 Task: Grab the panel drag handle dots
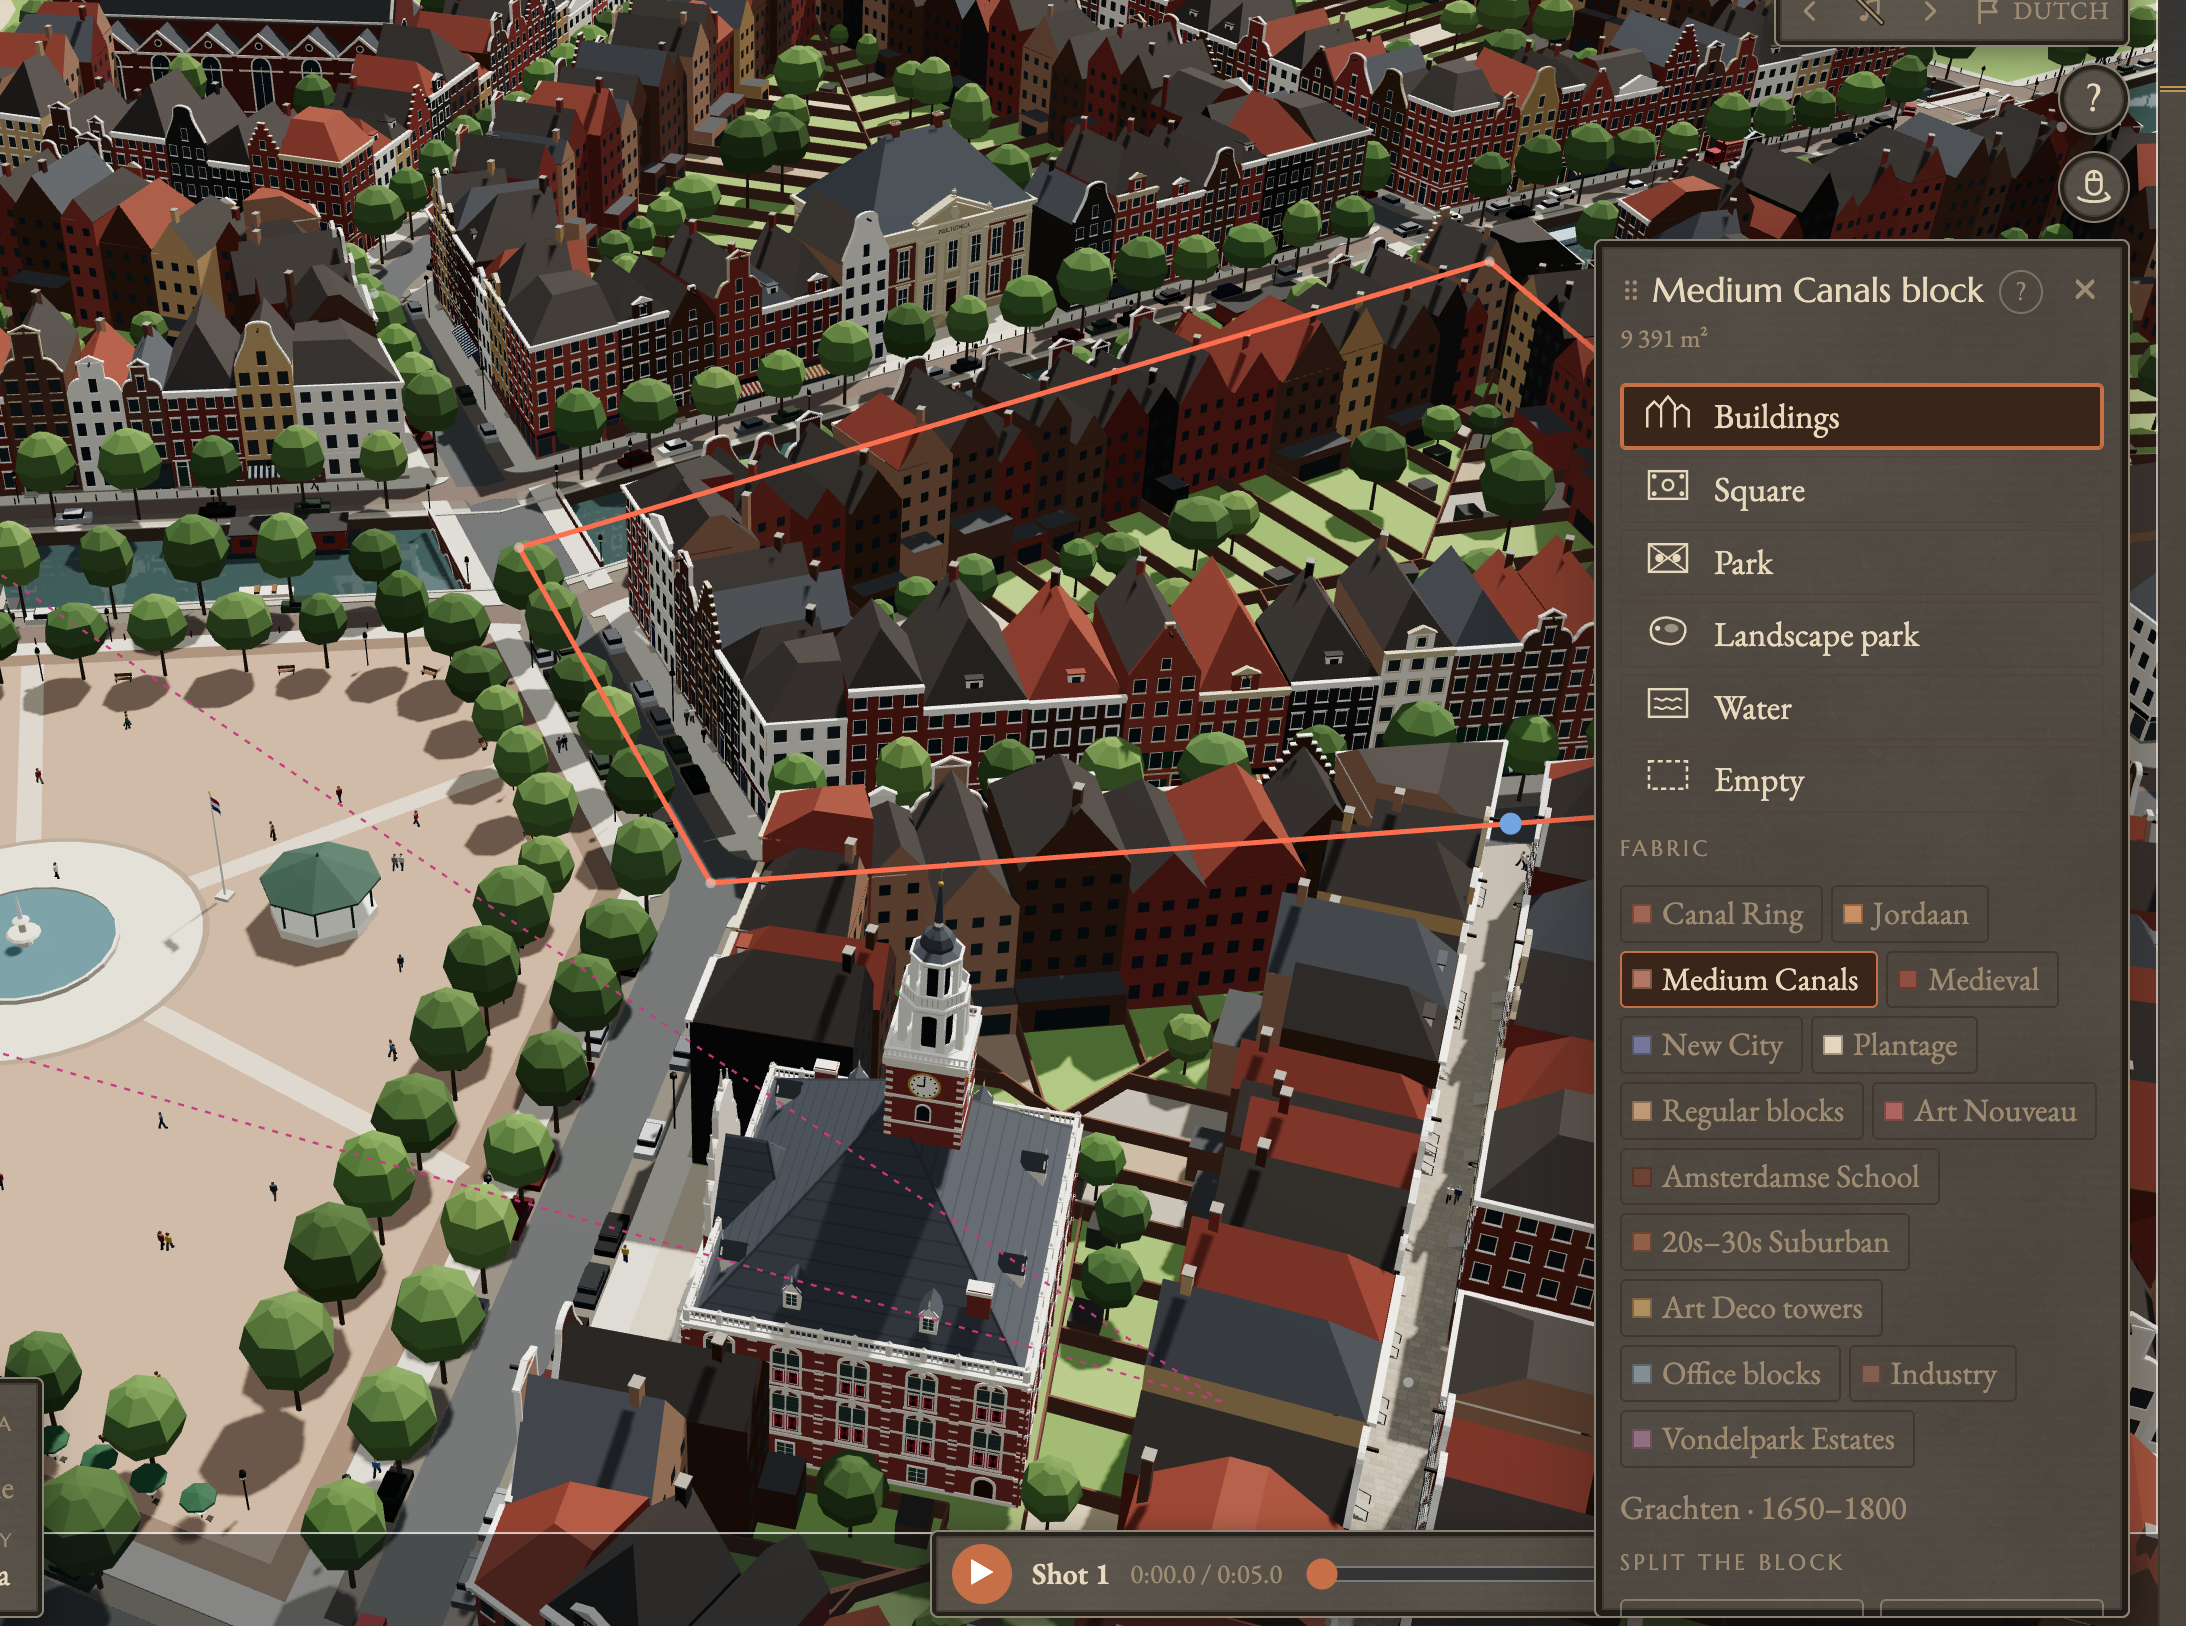click(x=1631, y=290)
